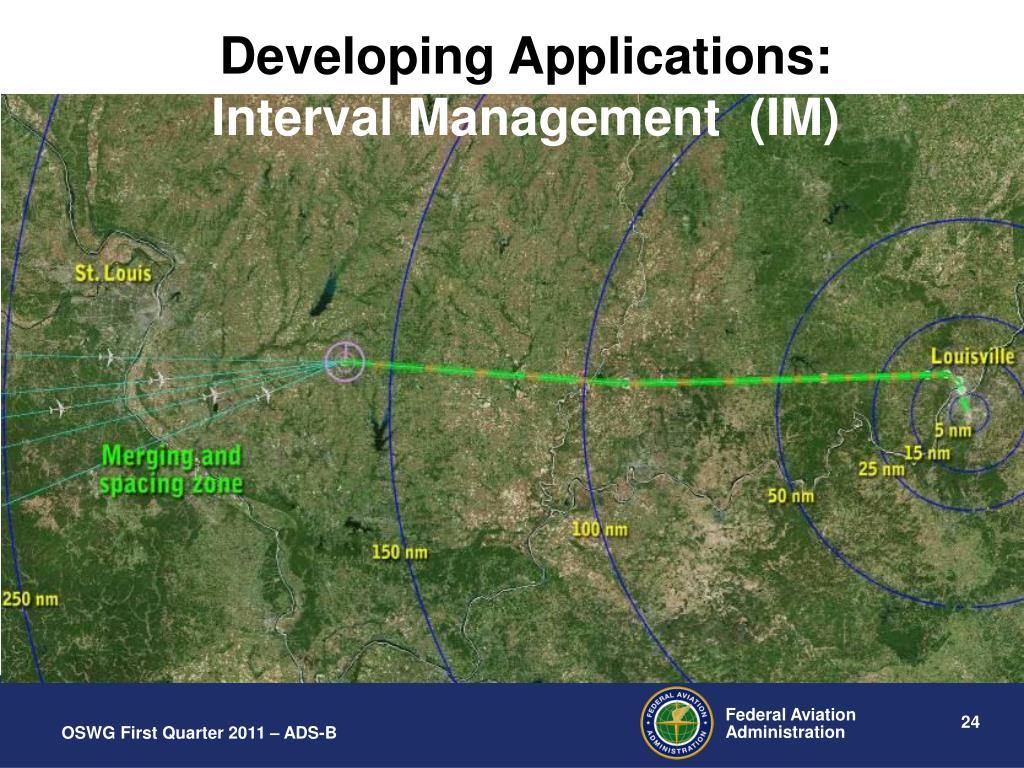Click the OSWG First Quarter 2011 footer text

tap(201, 733)
